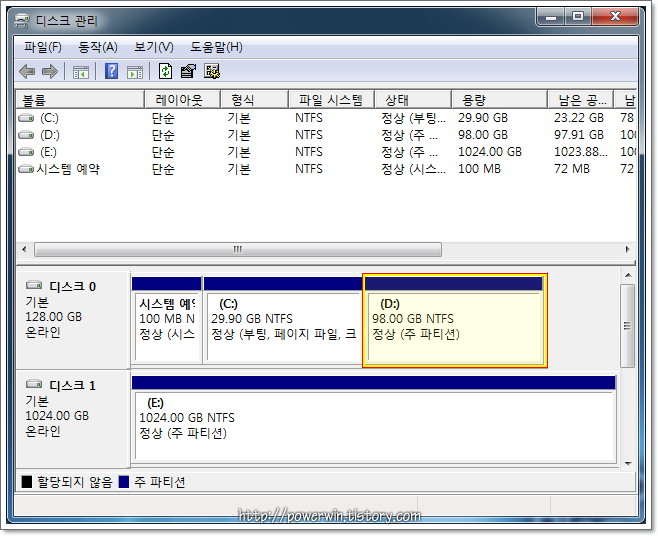
Task: Click the 정상 (시스... status cell
Action: 413,169
